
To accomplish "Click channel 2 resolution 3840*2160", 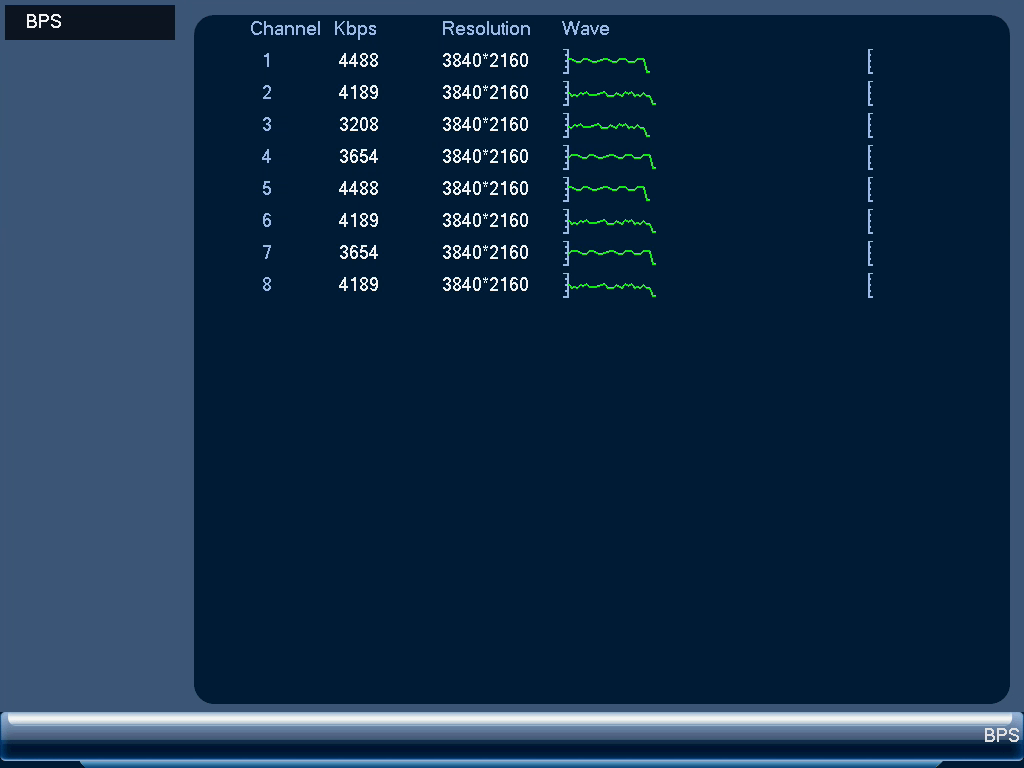I will (x=485, y=93).
